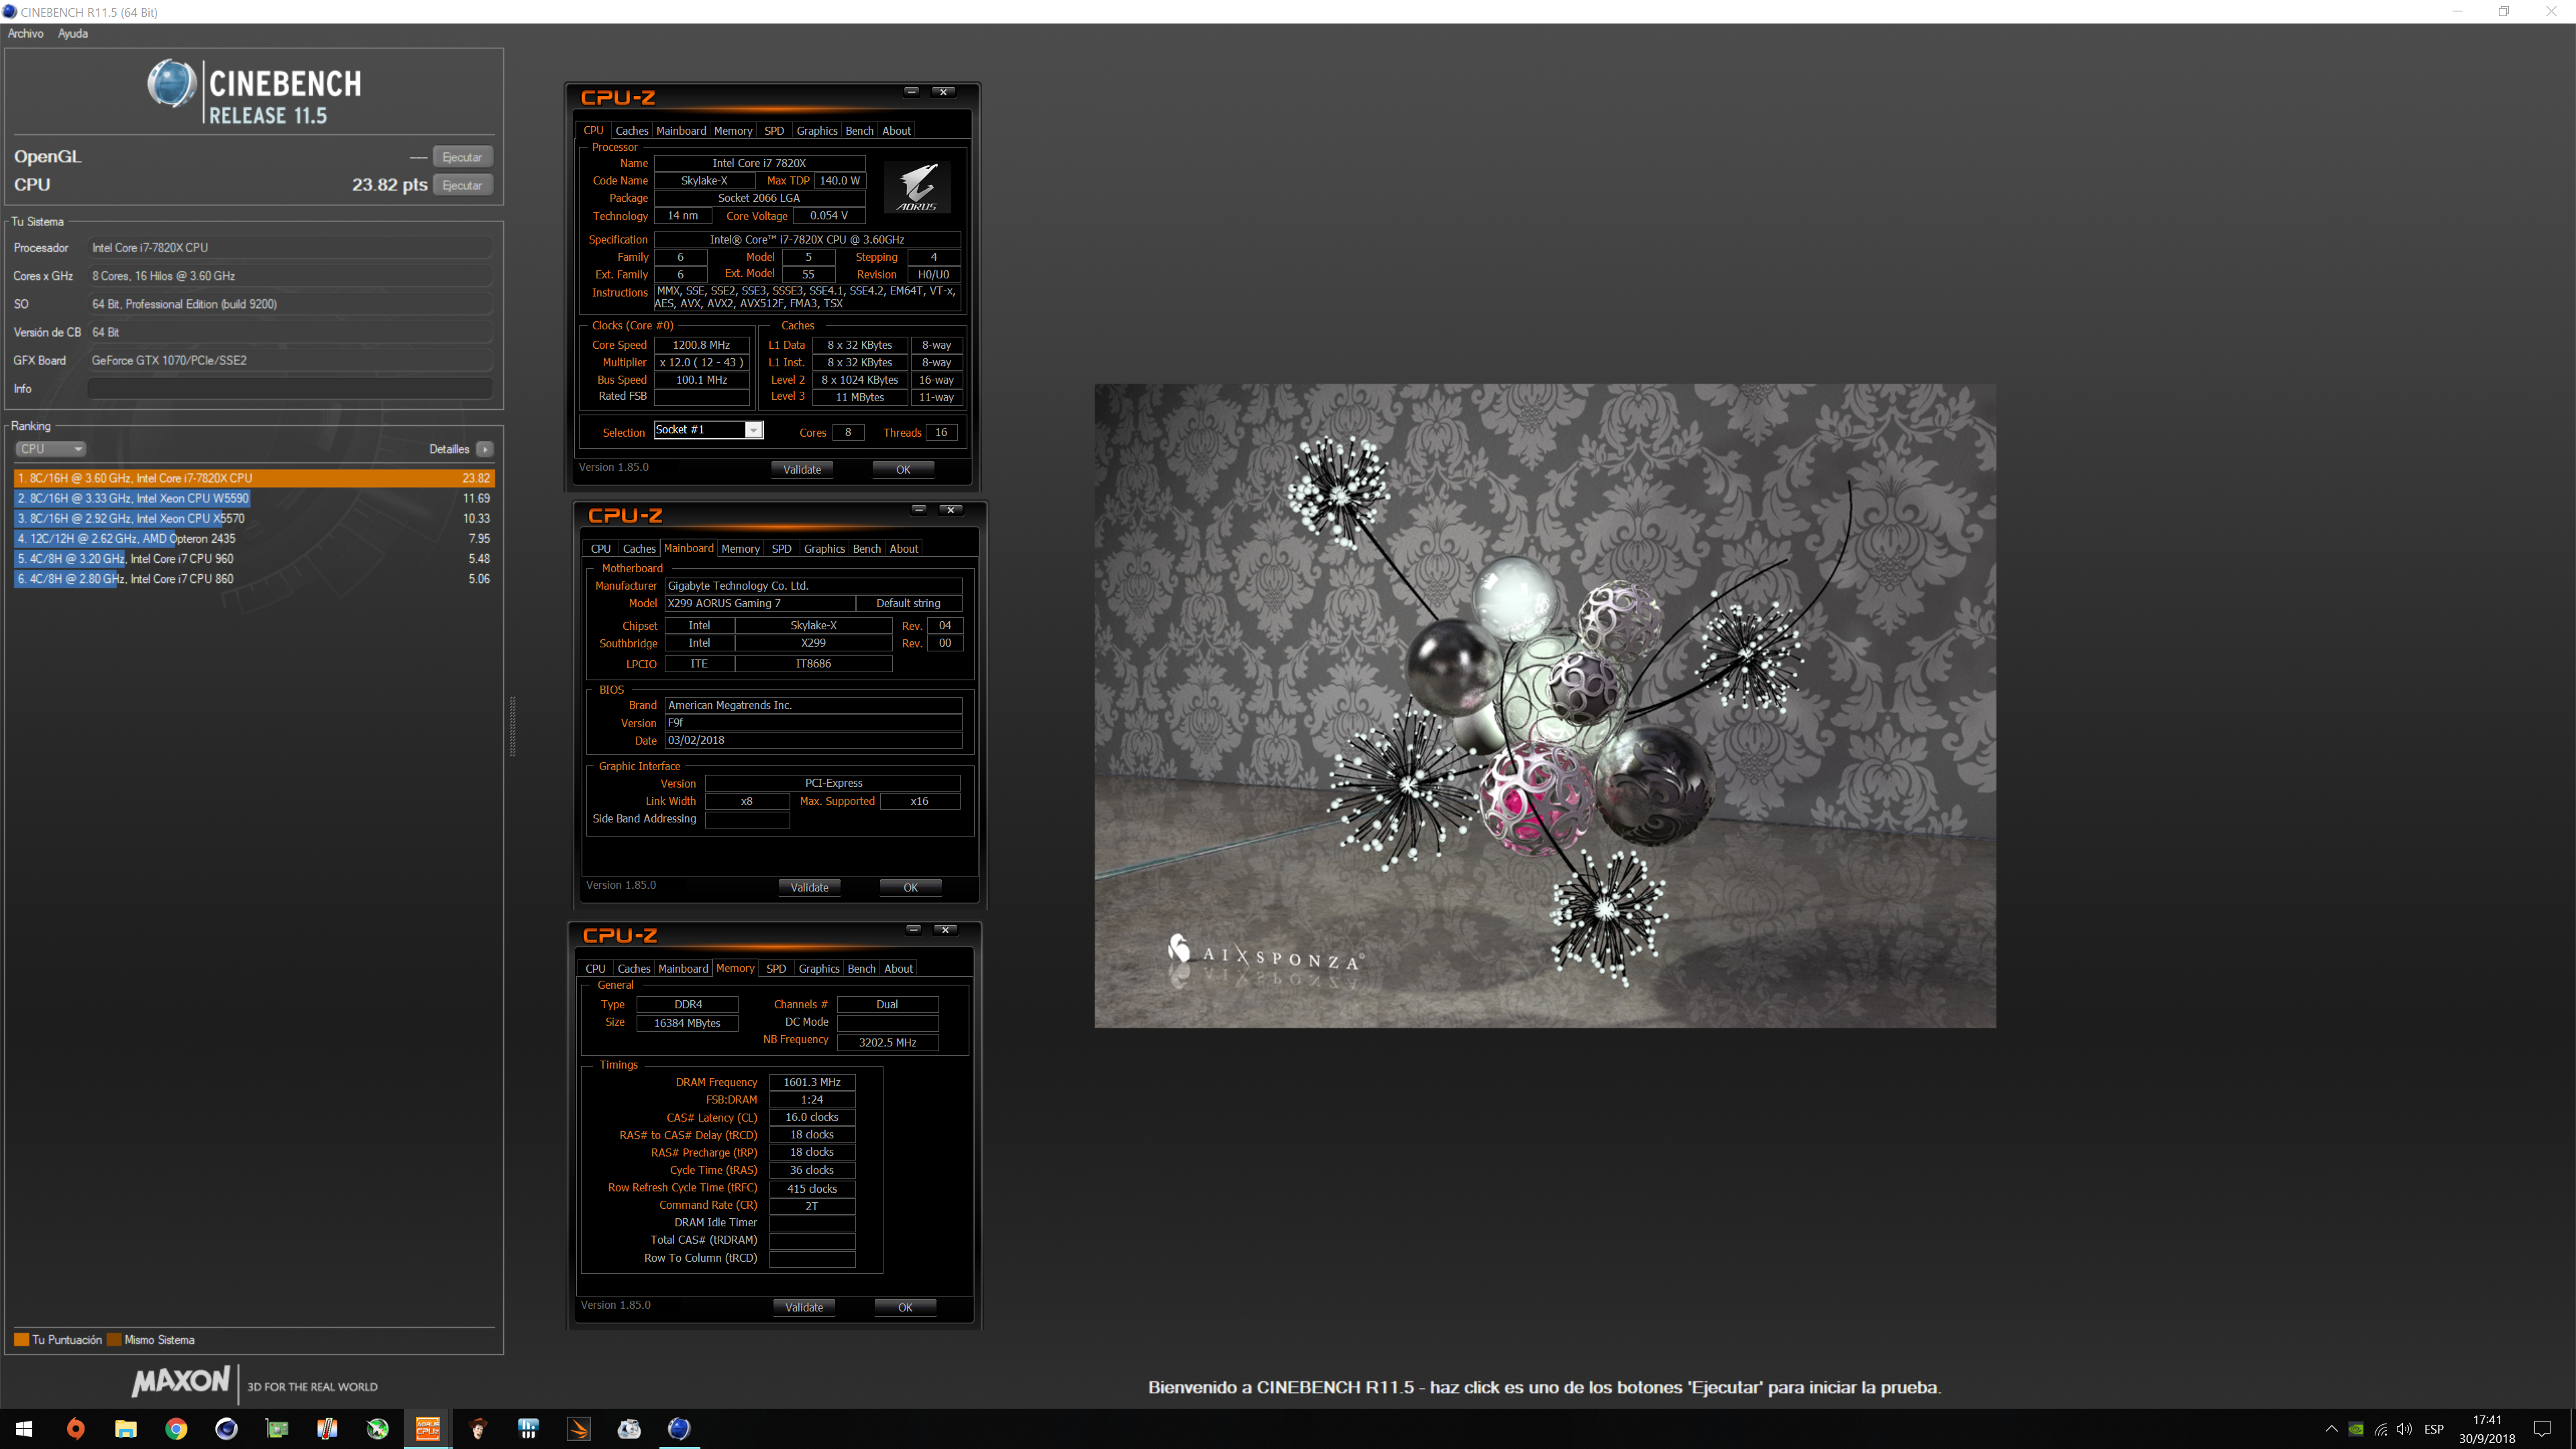This screenshot has width=2576, height=1449.
Task: Open File Explorer from the taskbar
Action: [126, 1429]
